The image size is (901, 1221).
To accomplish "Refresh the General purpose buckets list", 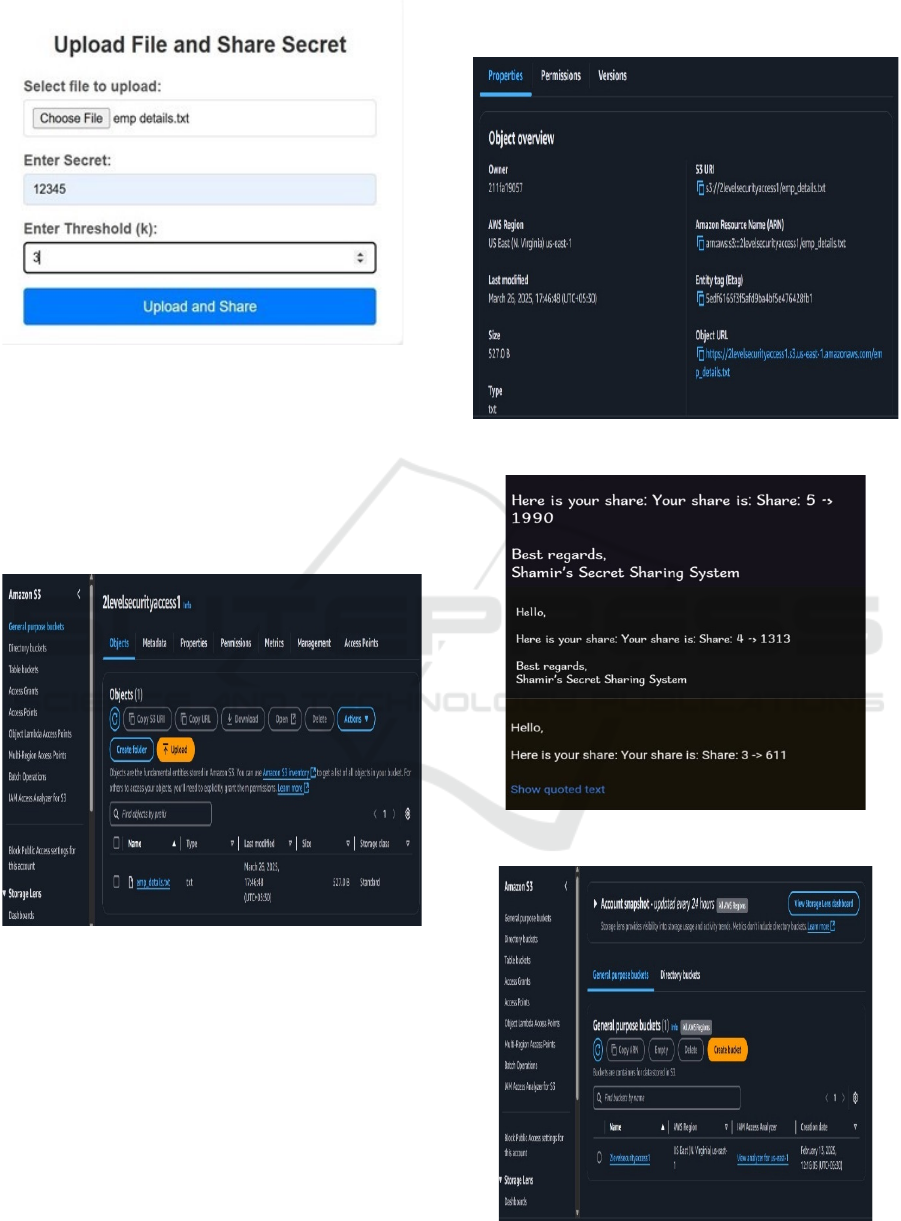I will tap(598, 1050).
